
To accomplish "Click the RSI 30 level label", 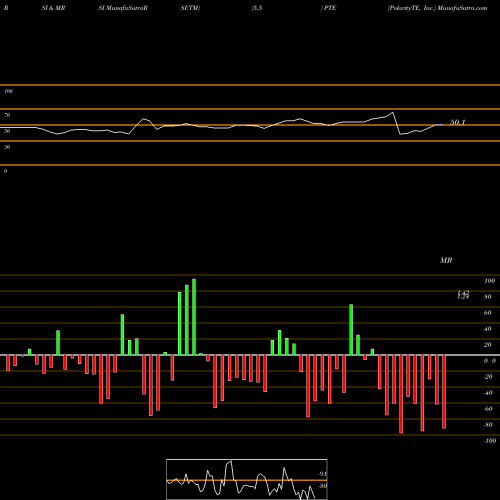I will tap(7, 147).
